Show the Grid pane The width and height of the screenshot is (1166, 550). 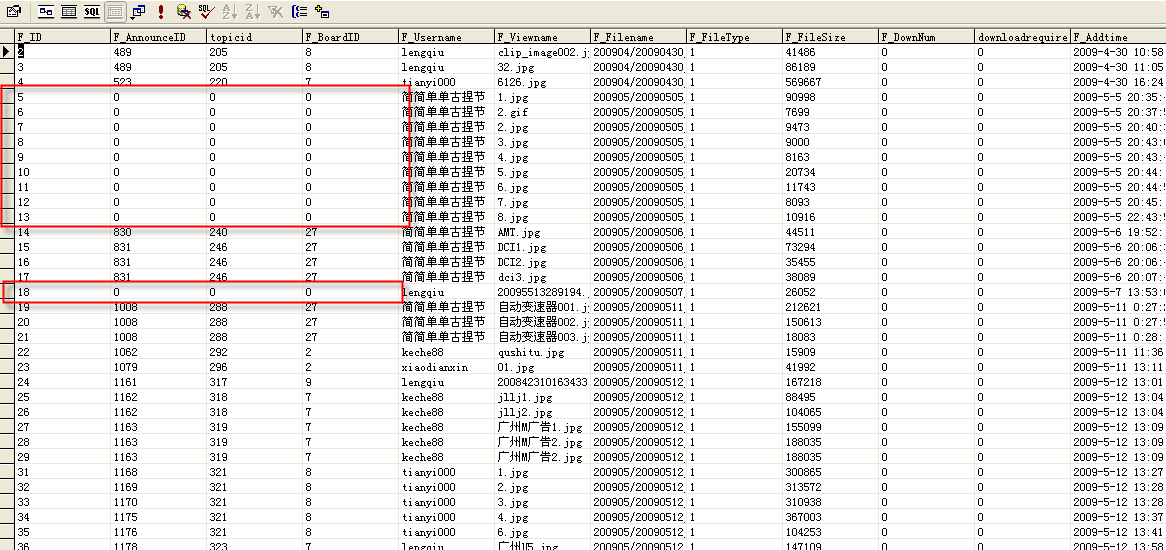(69, 11)
